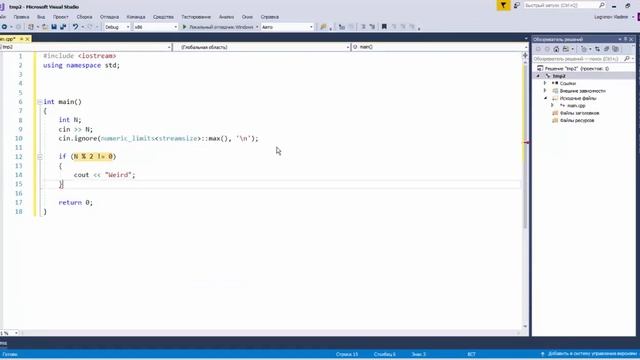The height and width of the screenshot is (360, 640).
Task: Start debugging with the green play icon
Action: 184,27
